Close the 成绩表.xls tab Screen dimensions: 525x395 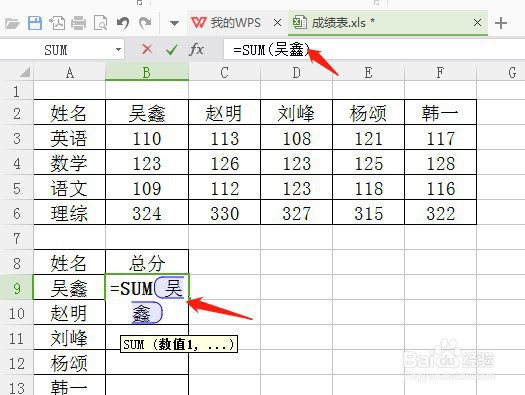coord(477,23)
